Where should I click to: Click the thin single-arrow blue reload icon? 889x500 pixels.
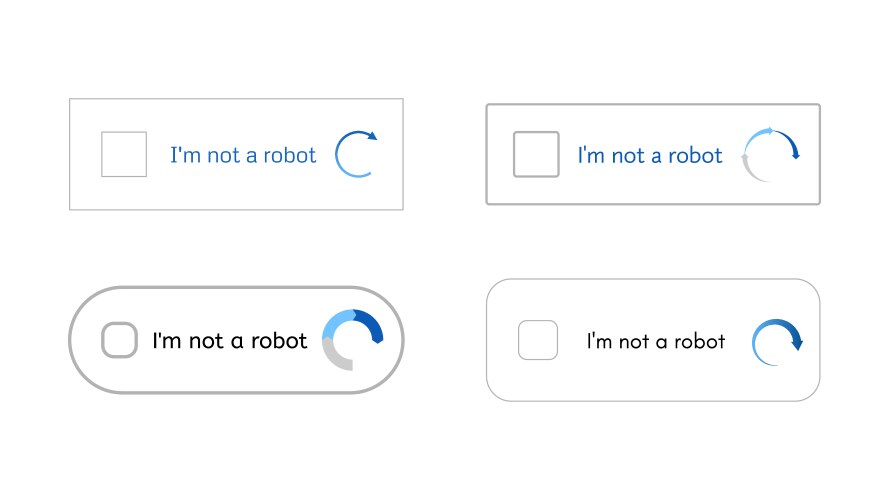pos(355,155)
